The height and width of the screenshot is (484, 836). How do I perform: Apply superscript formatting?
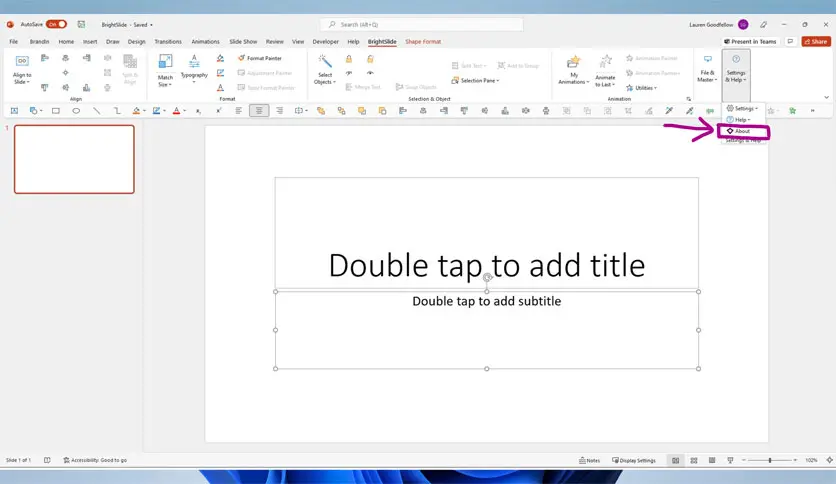tap(219, 111)
